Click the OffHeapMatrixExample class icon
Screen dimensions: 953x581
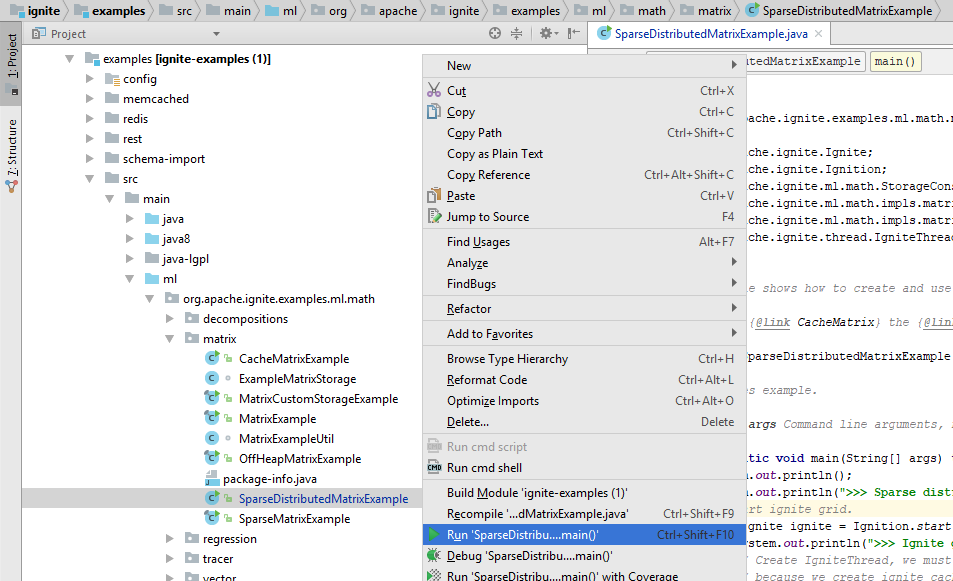click(x=212, y=458)
